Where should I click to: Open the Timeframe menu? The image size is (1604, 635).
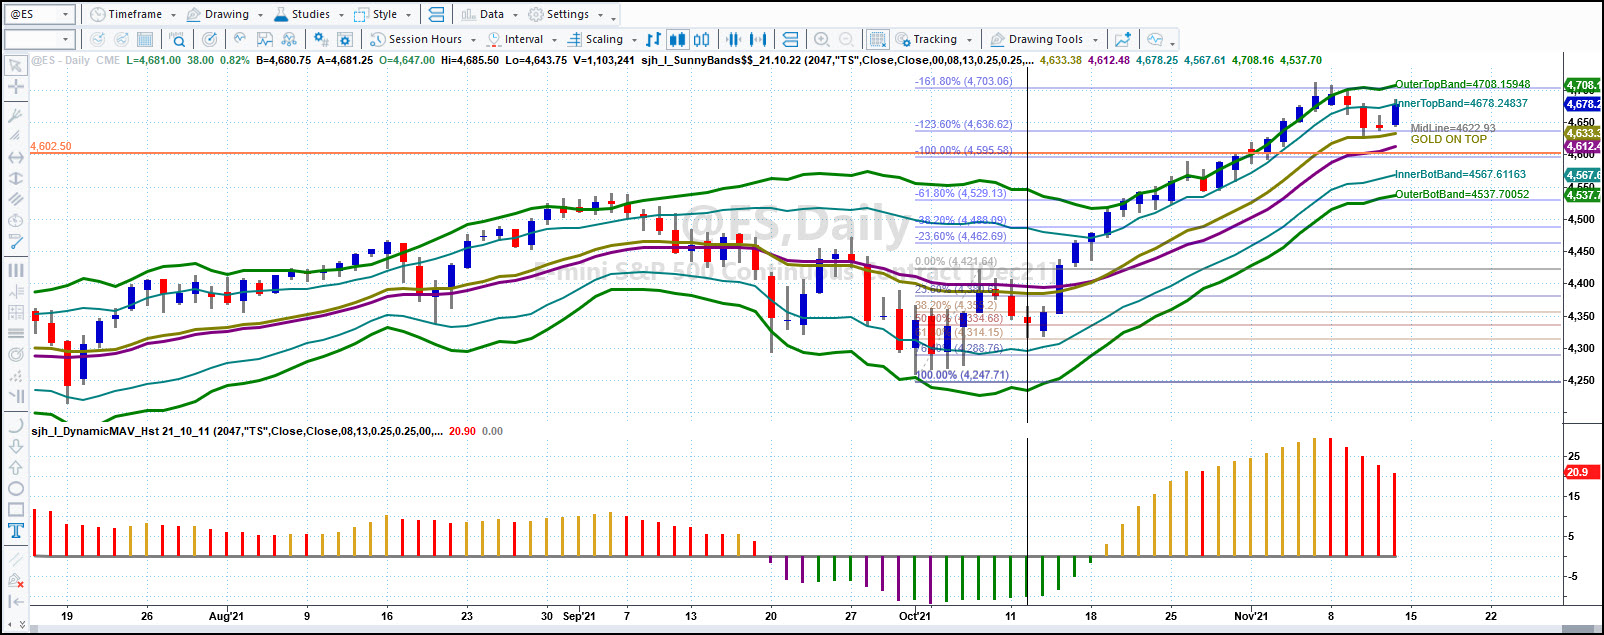click(133, 14)
